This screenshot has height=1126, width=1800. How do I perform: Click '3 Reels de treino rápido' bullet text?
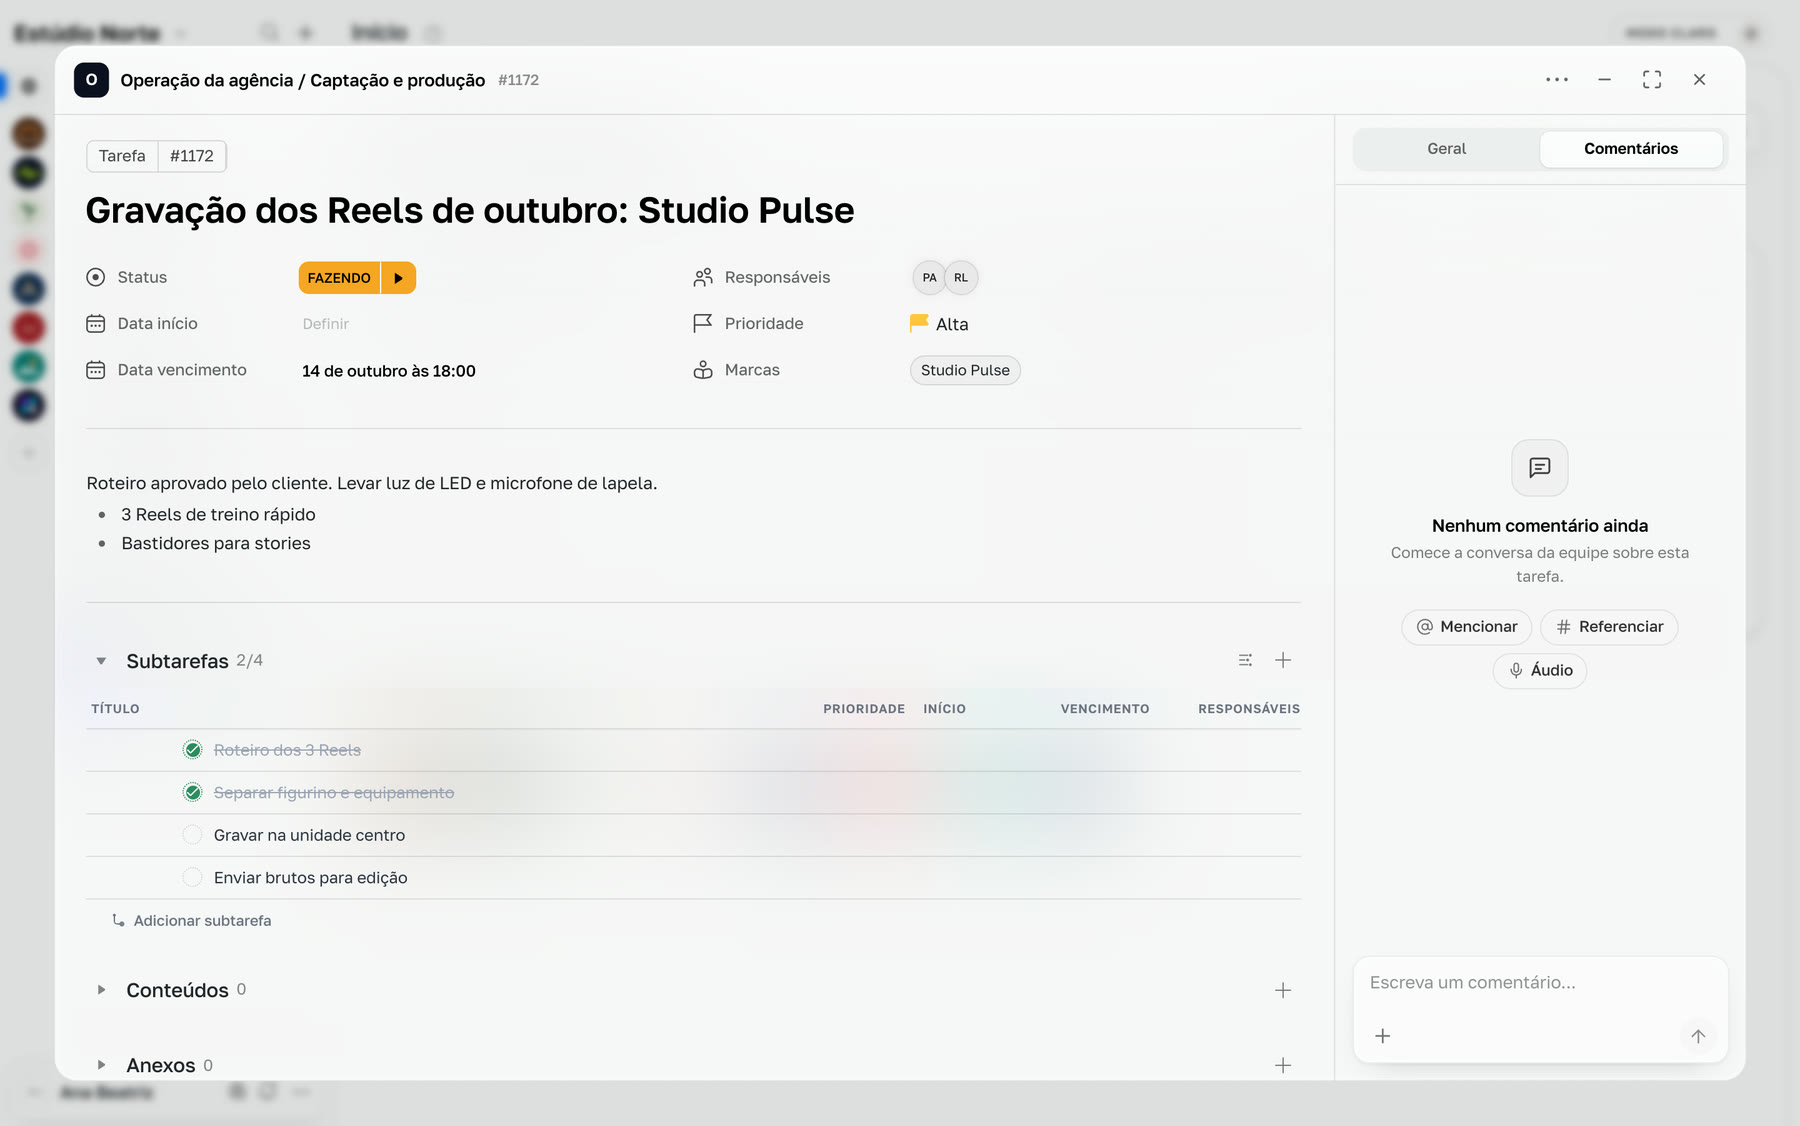tap(218, 515)
